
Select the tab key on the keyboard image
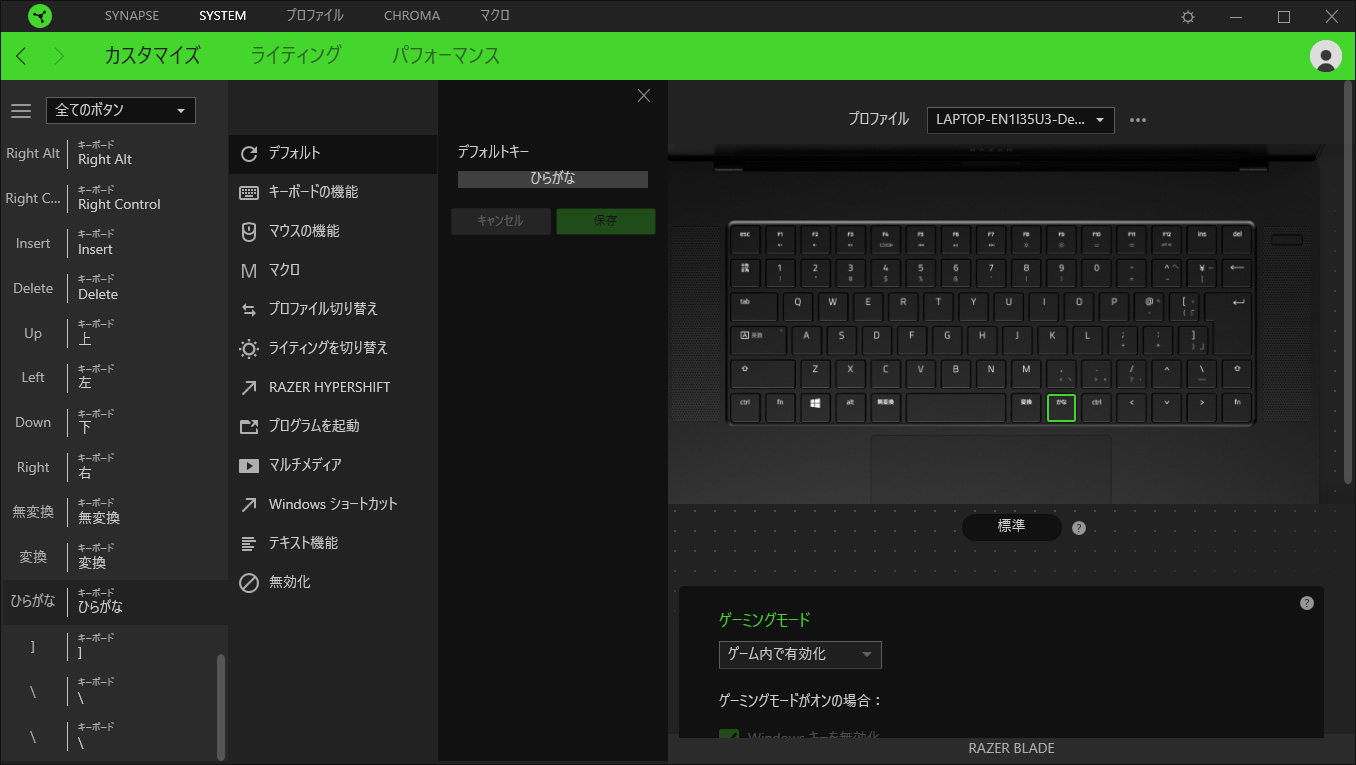coord(754,306)
